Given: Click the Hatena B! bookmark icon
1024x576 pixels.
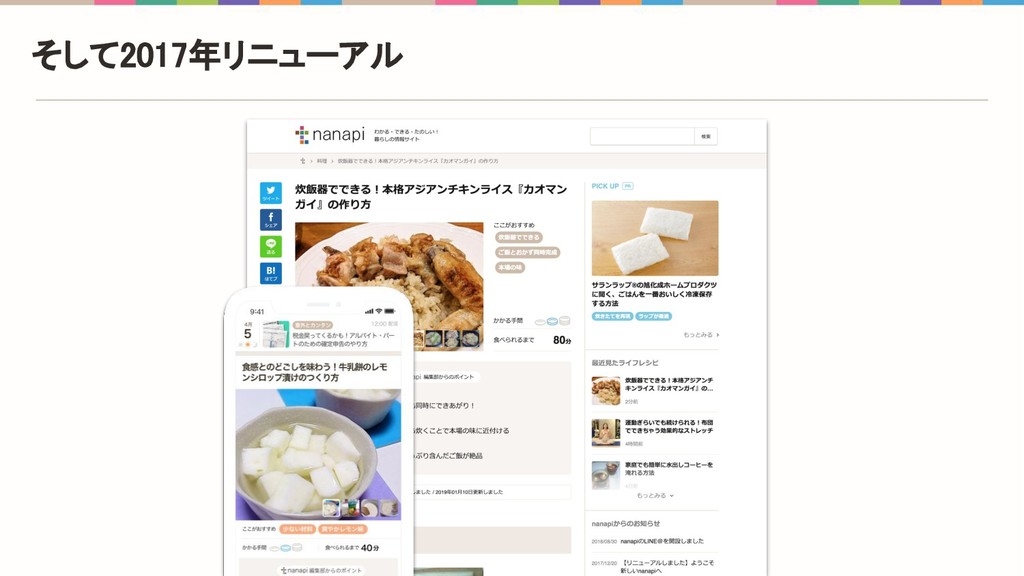Looking at the screenshot, I should click(271, 273).
